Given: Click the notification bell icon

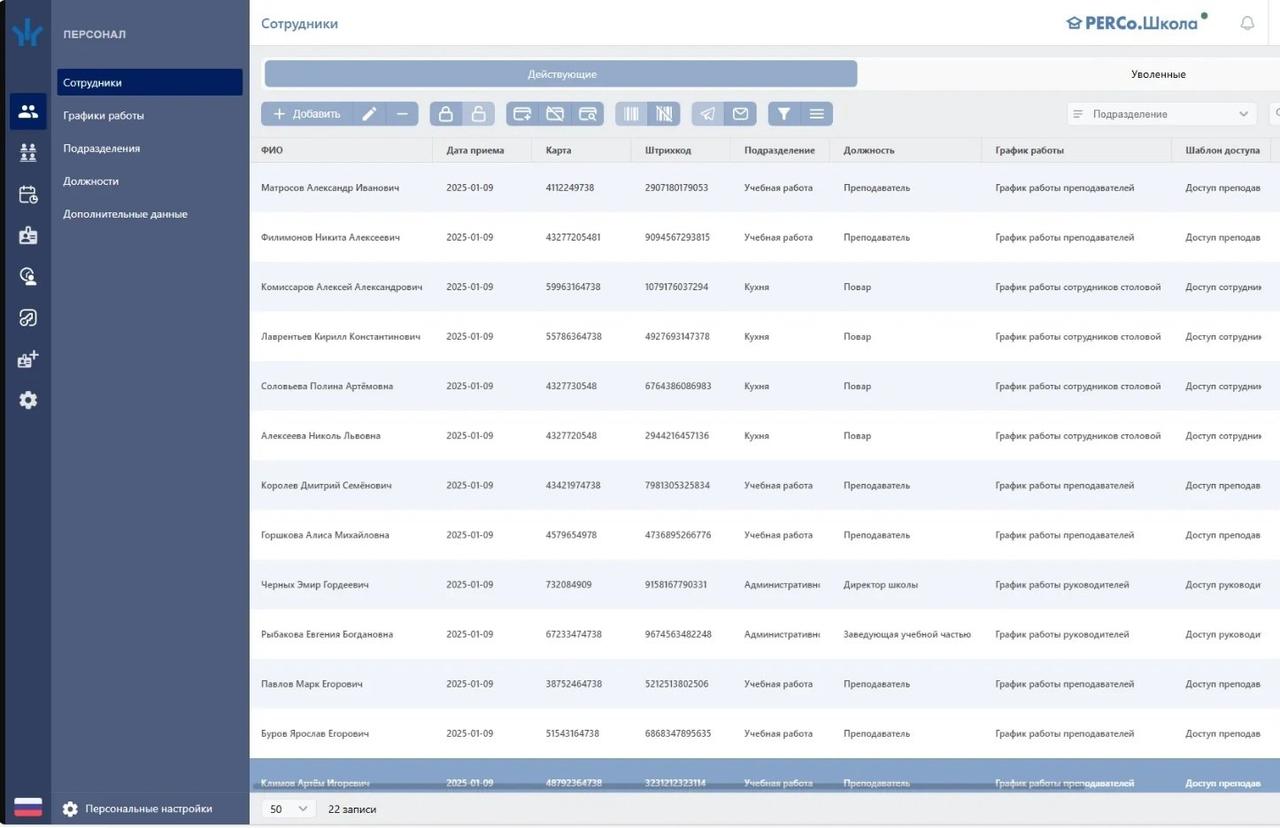Looking at the screenshot, I should click(x=1247, y=23).
